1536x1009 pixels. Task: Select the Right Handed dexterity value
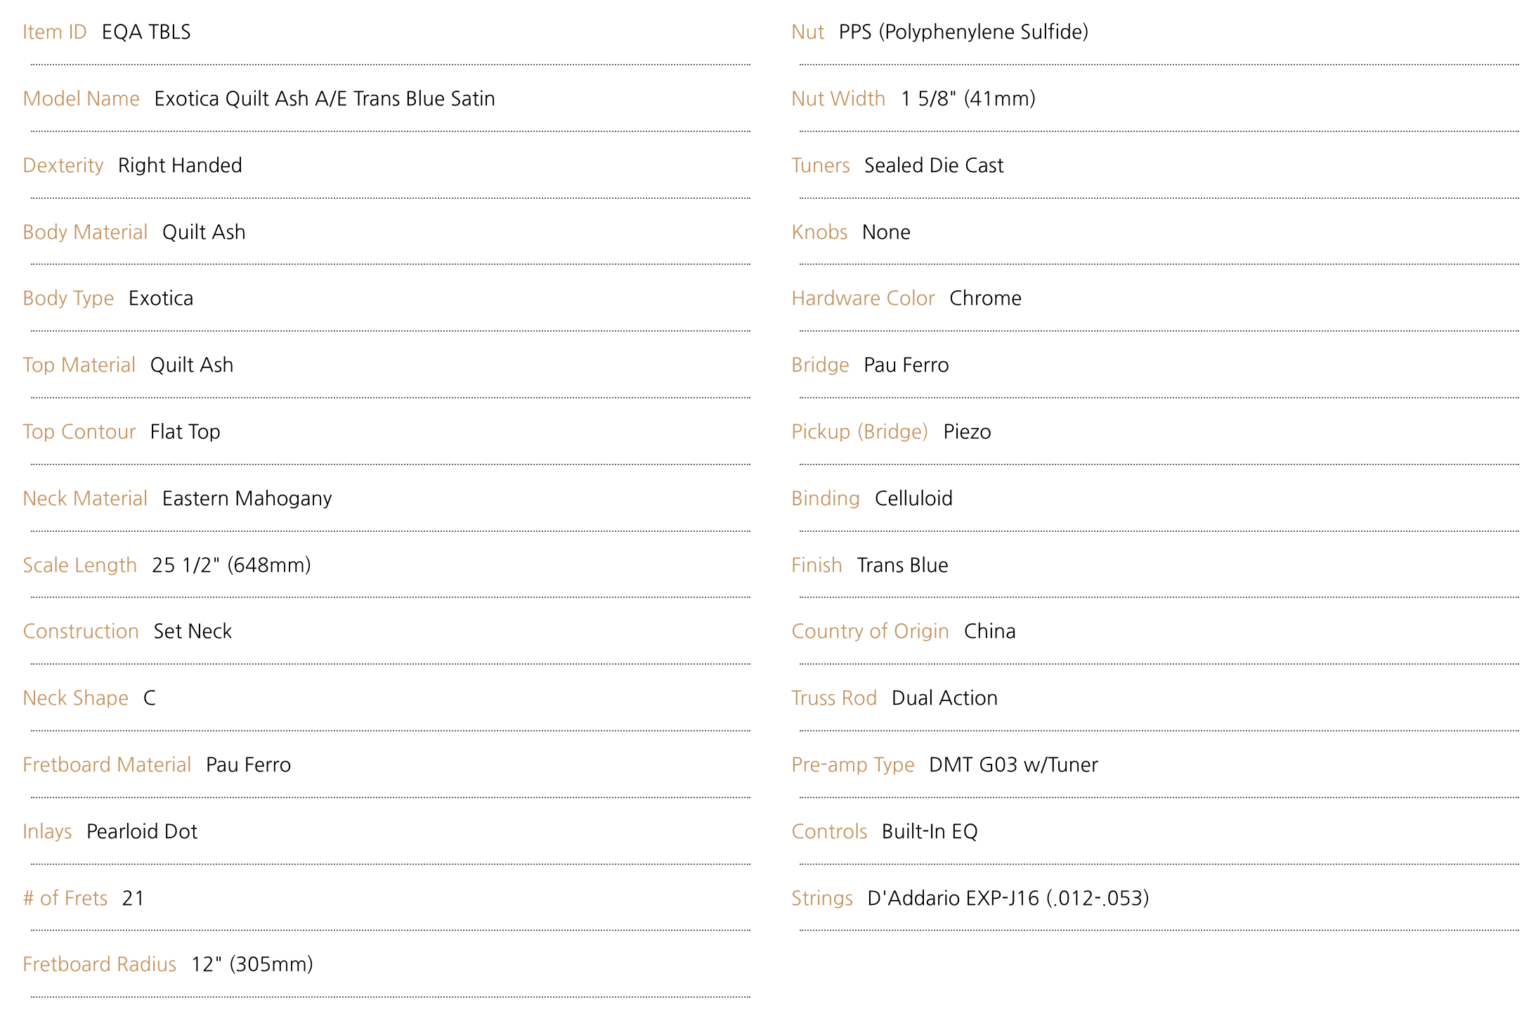coord(180,166)
